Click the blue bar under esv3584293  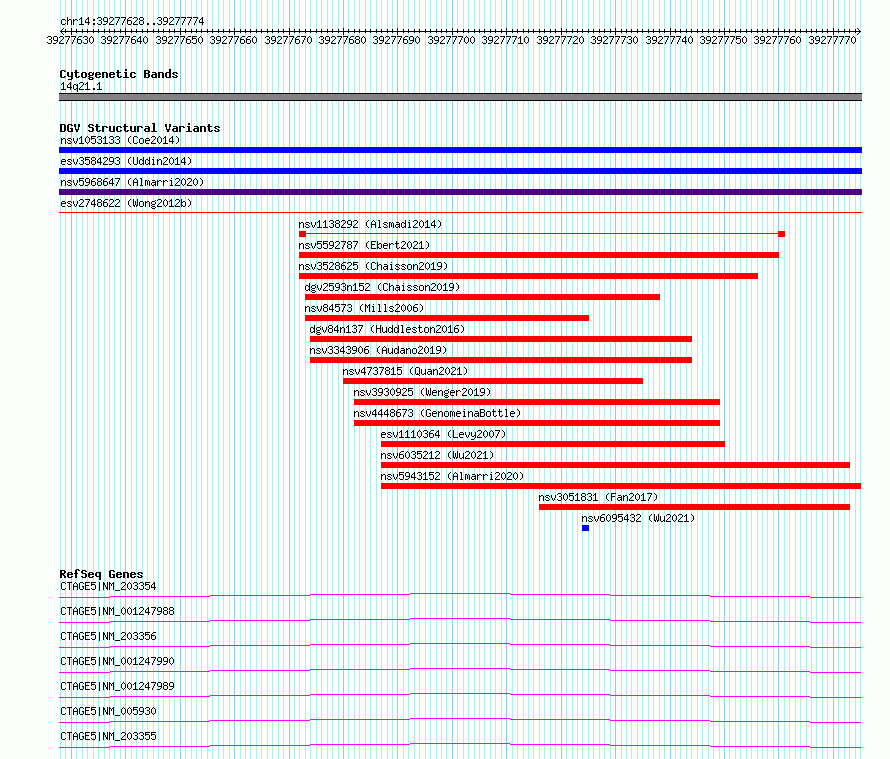coord(460,171)
